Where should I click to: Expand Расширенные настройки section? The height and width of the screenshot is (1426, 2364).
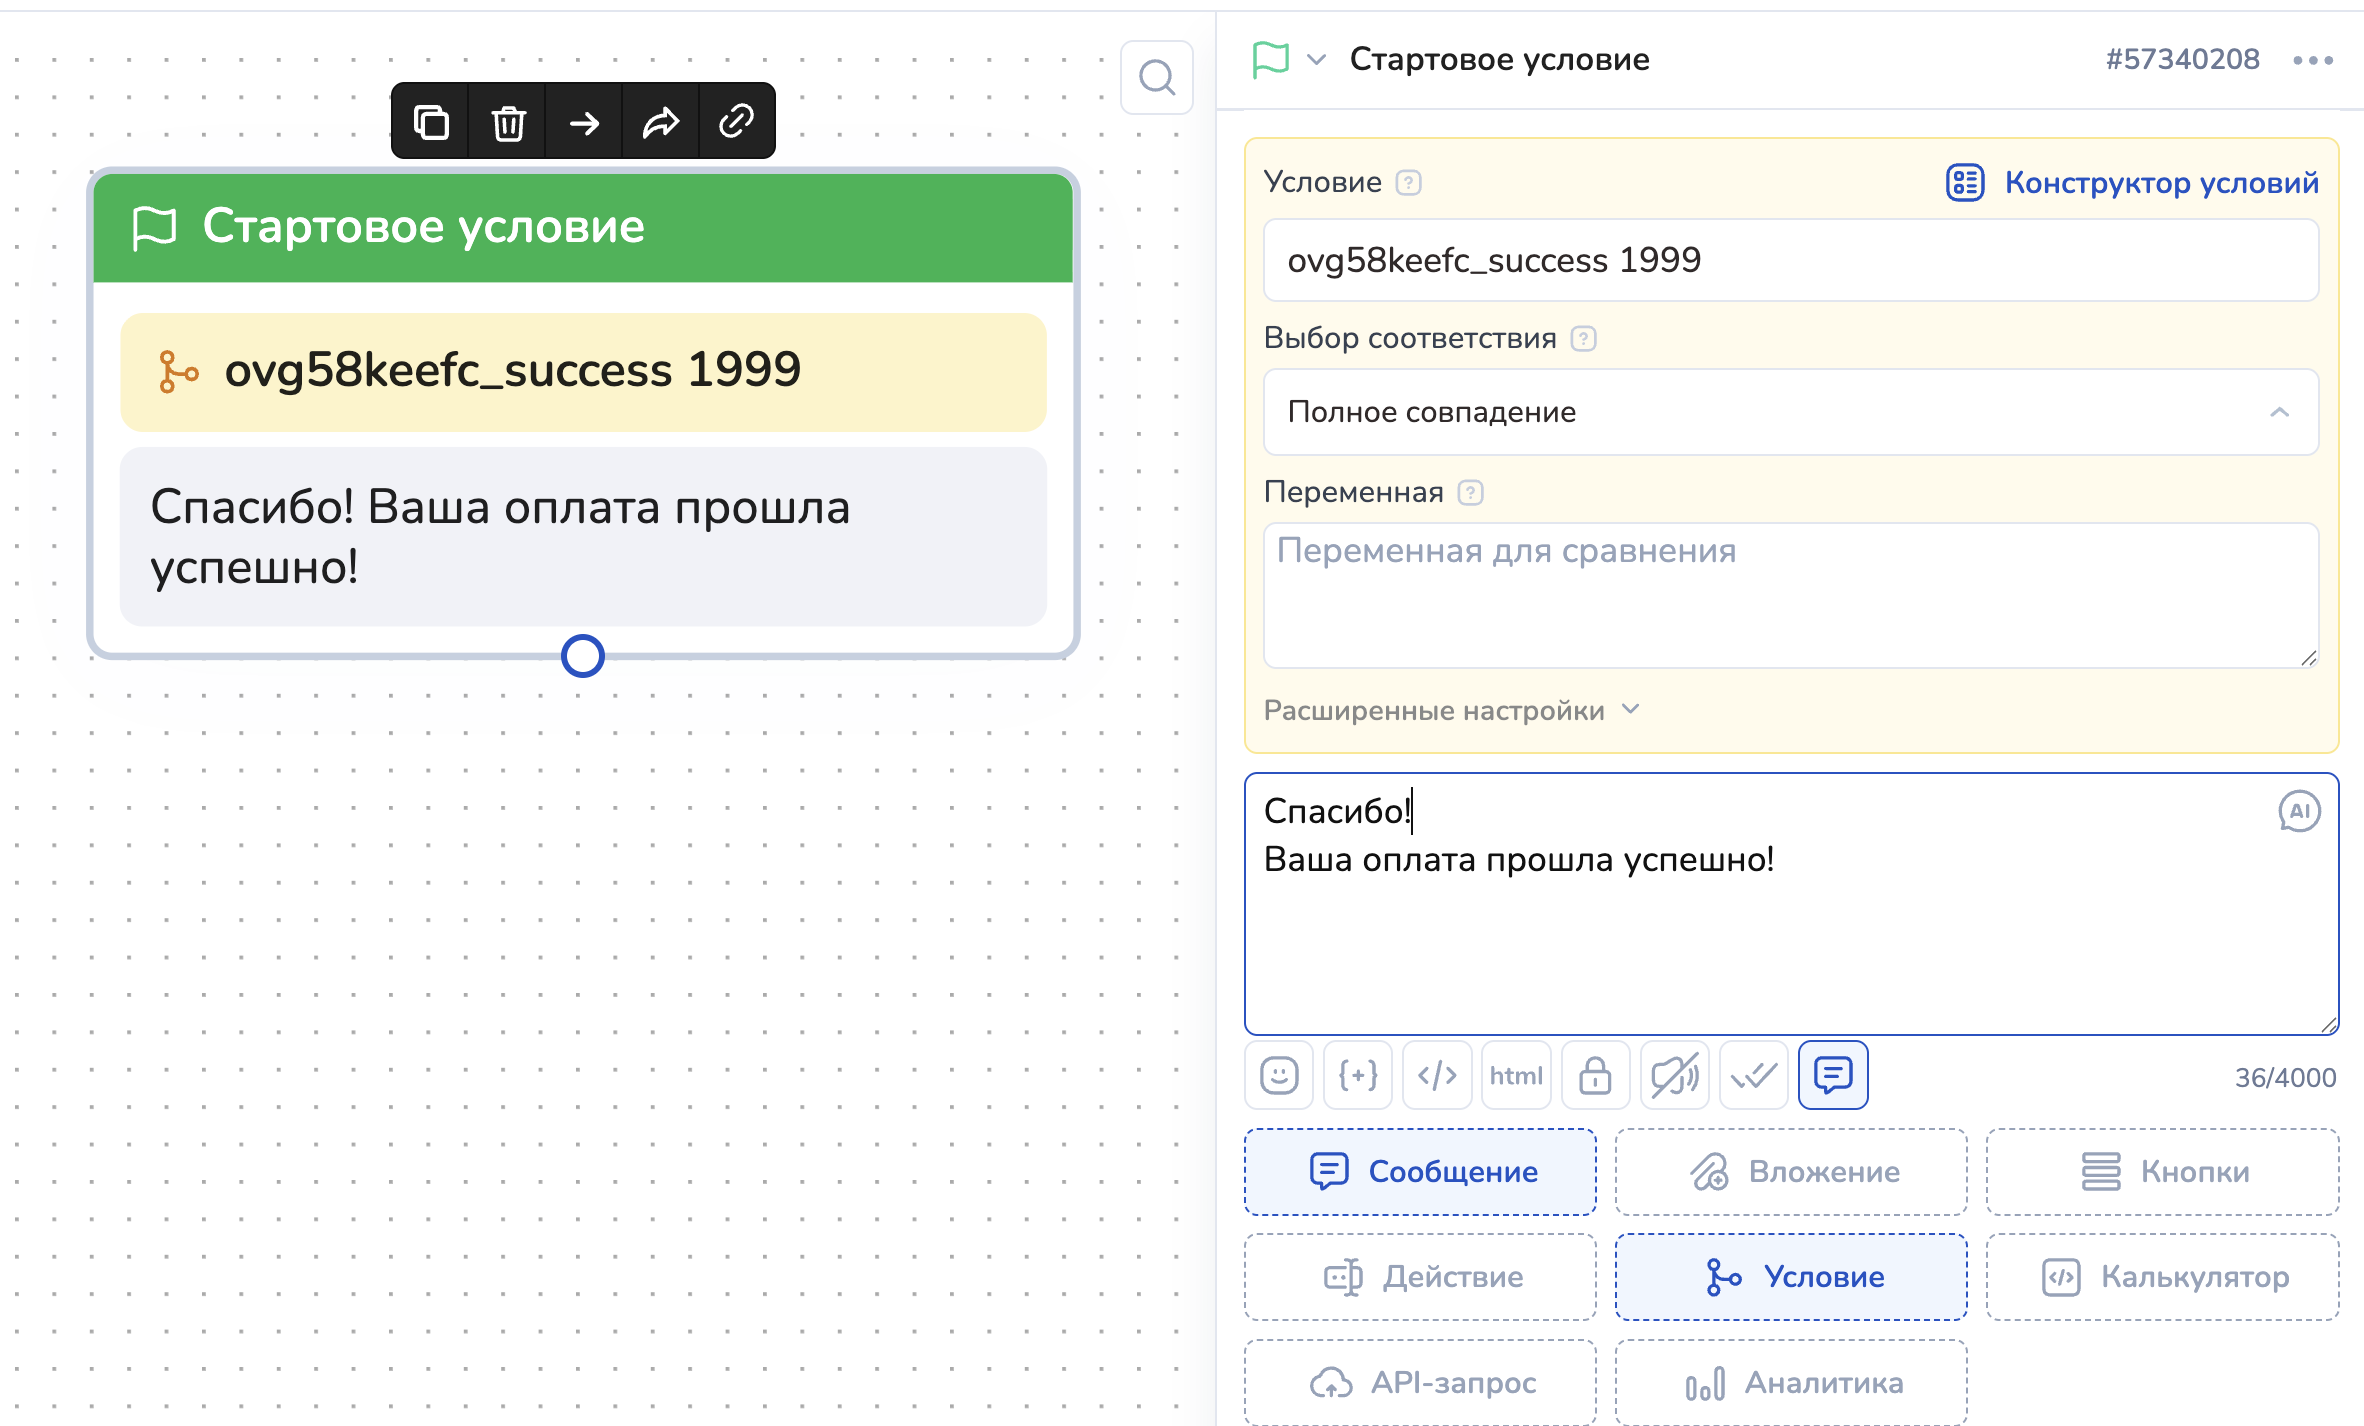(x=1451, y=710)
